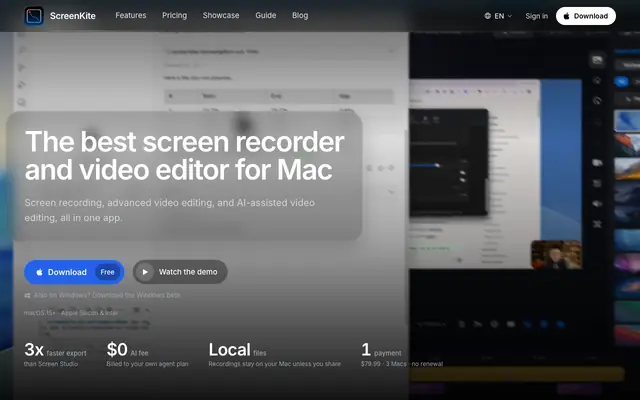Open the Features nav item

point(131,16)
